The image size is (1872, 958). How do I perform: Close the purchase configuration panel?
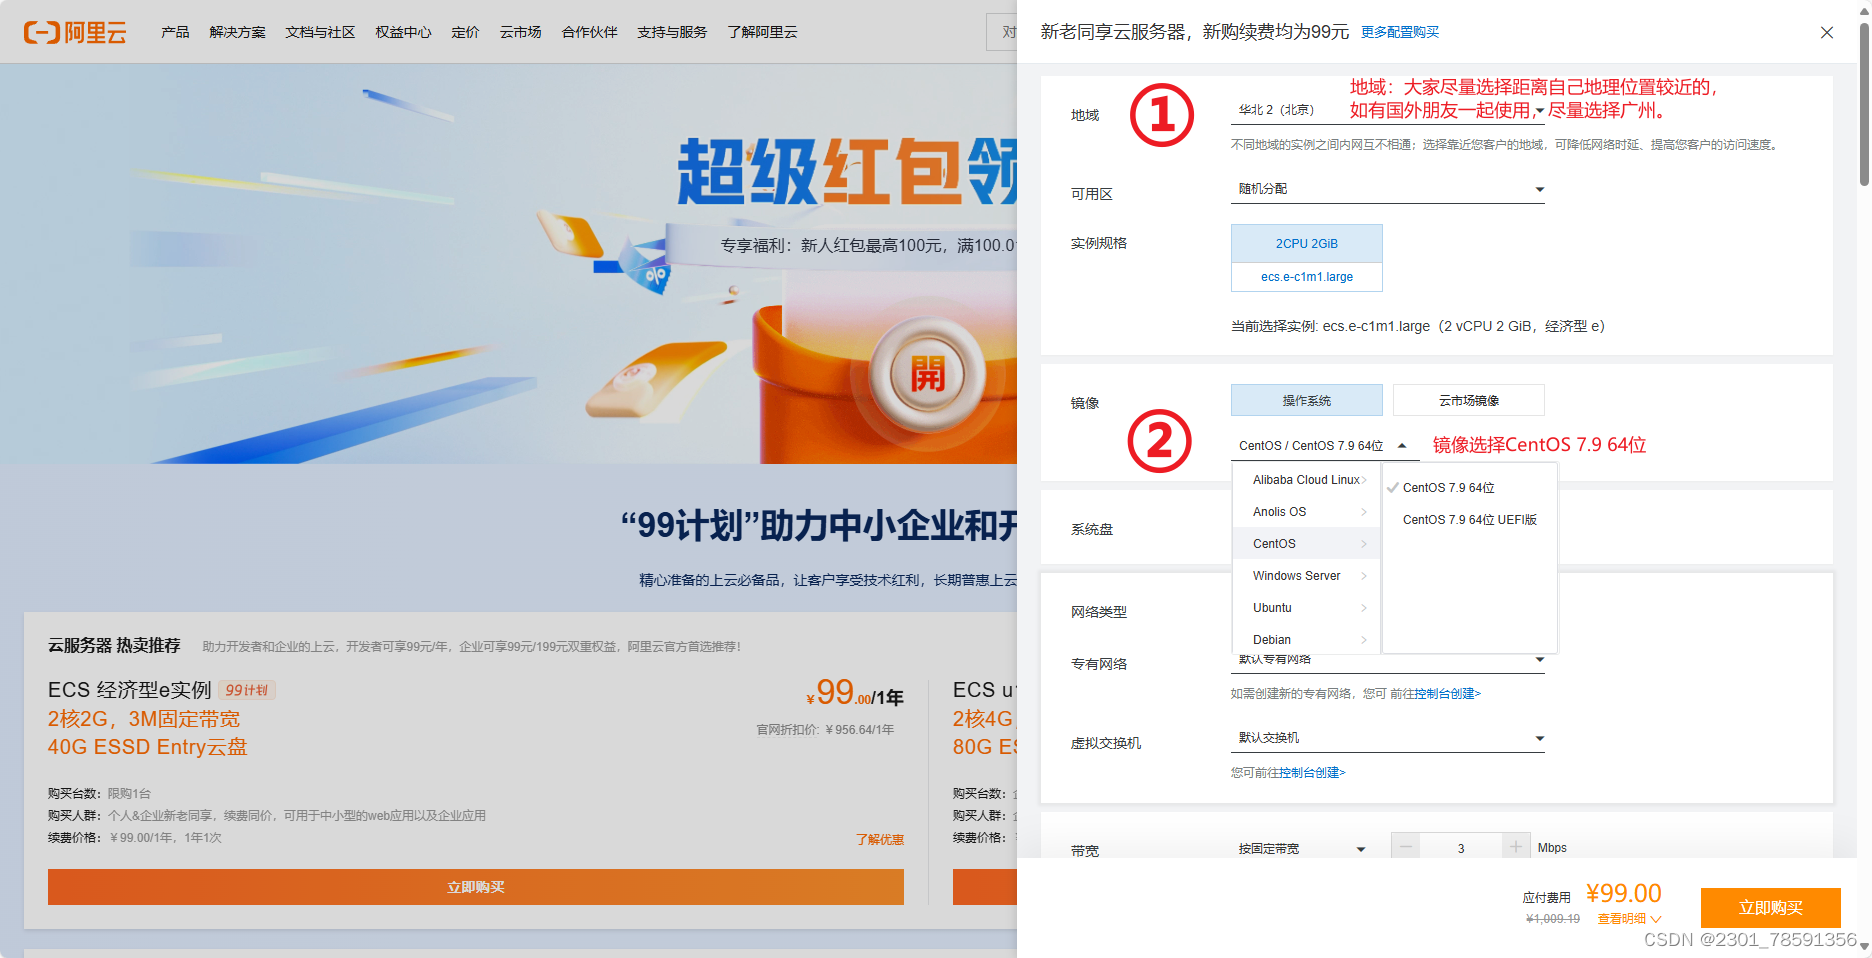click(1827, 32)
